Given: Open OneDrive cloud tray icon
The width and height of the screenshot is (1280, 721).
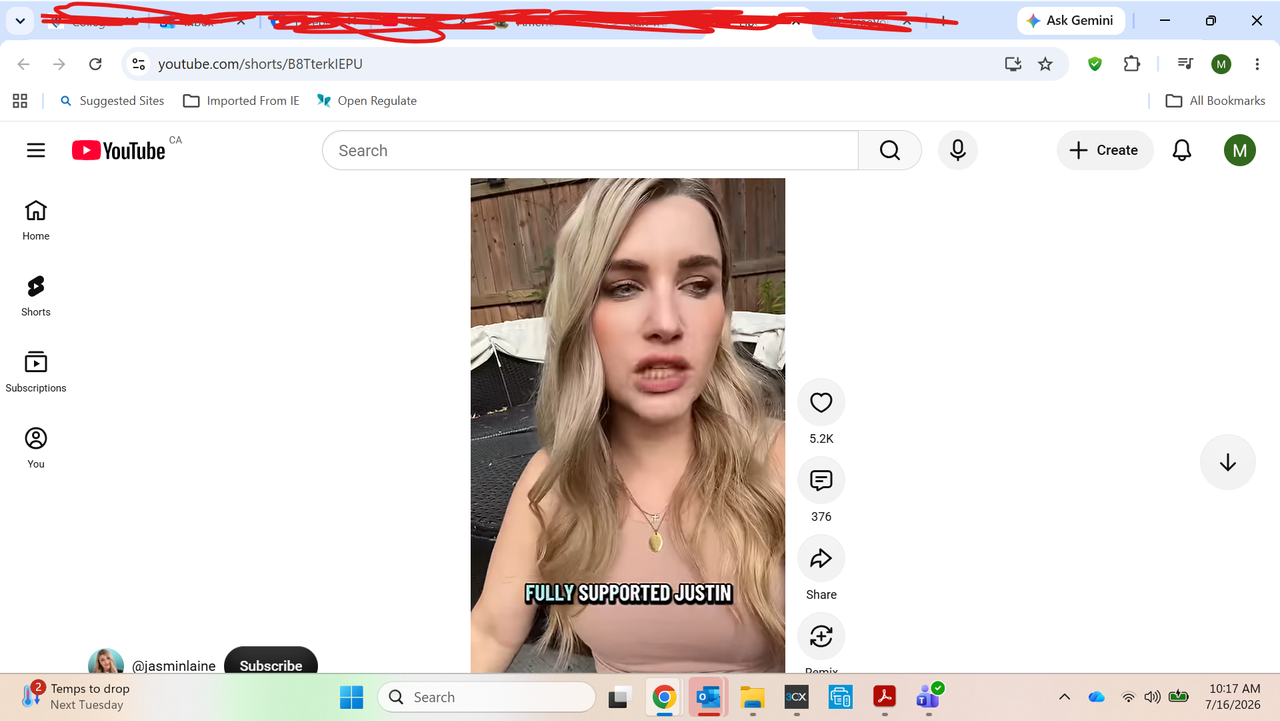Looking at the screenshot, I should pyautogui.click(x=1096, y=697).
